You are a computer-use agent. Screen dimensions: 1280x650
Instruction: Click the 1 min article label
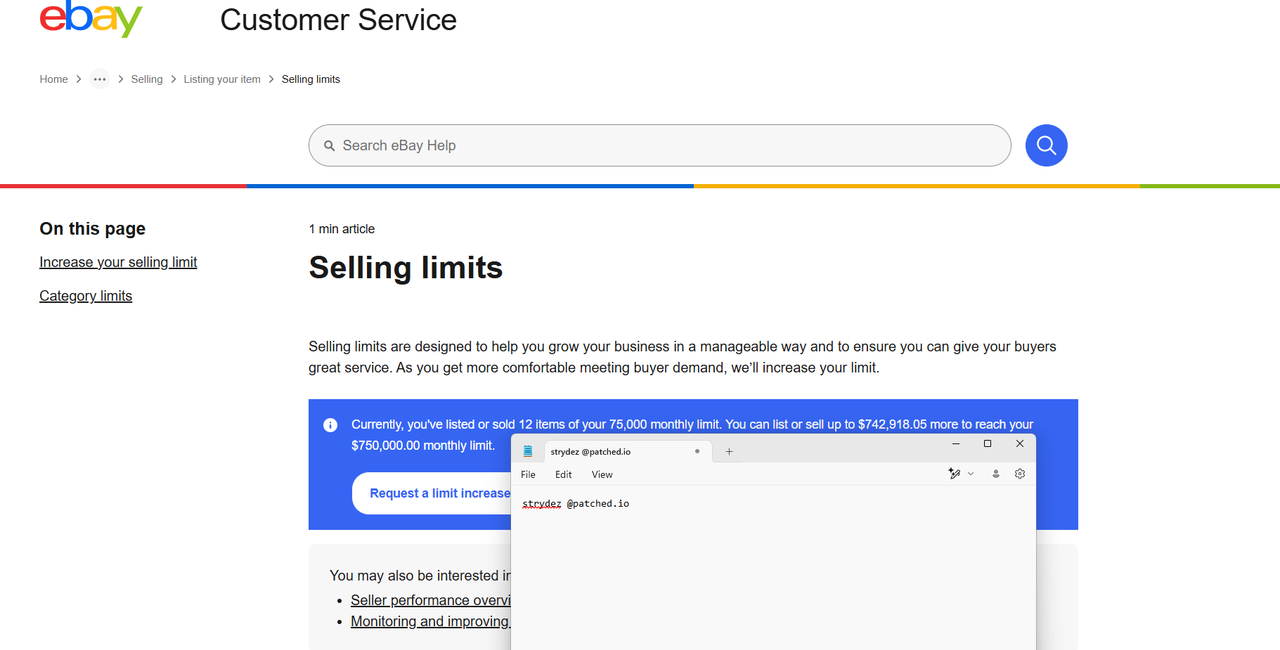pos(342,229)
